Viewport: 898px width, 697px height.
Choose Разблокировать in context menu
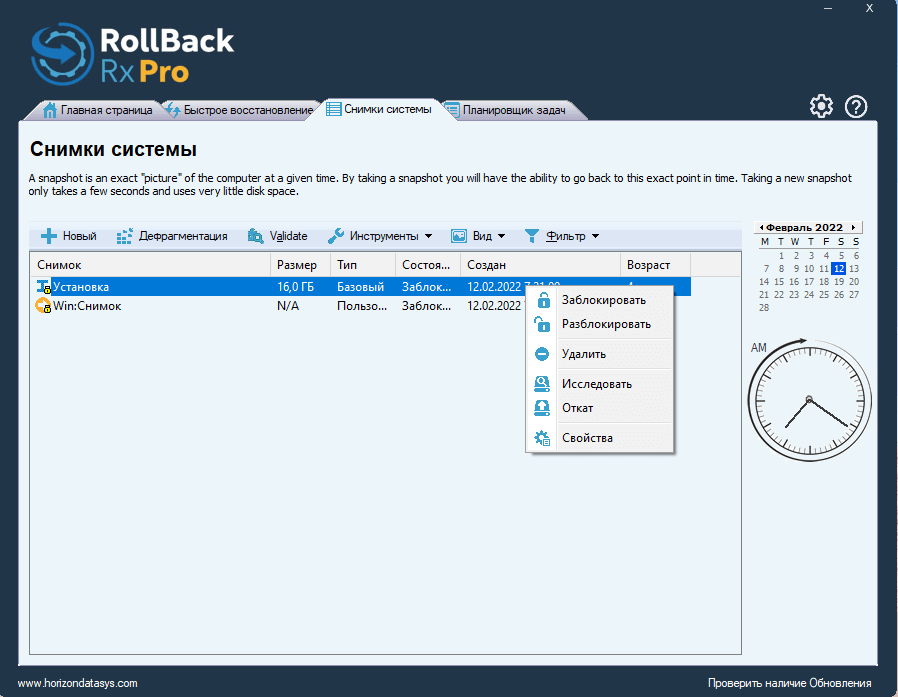(x=600, y=324)
